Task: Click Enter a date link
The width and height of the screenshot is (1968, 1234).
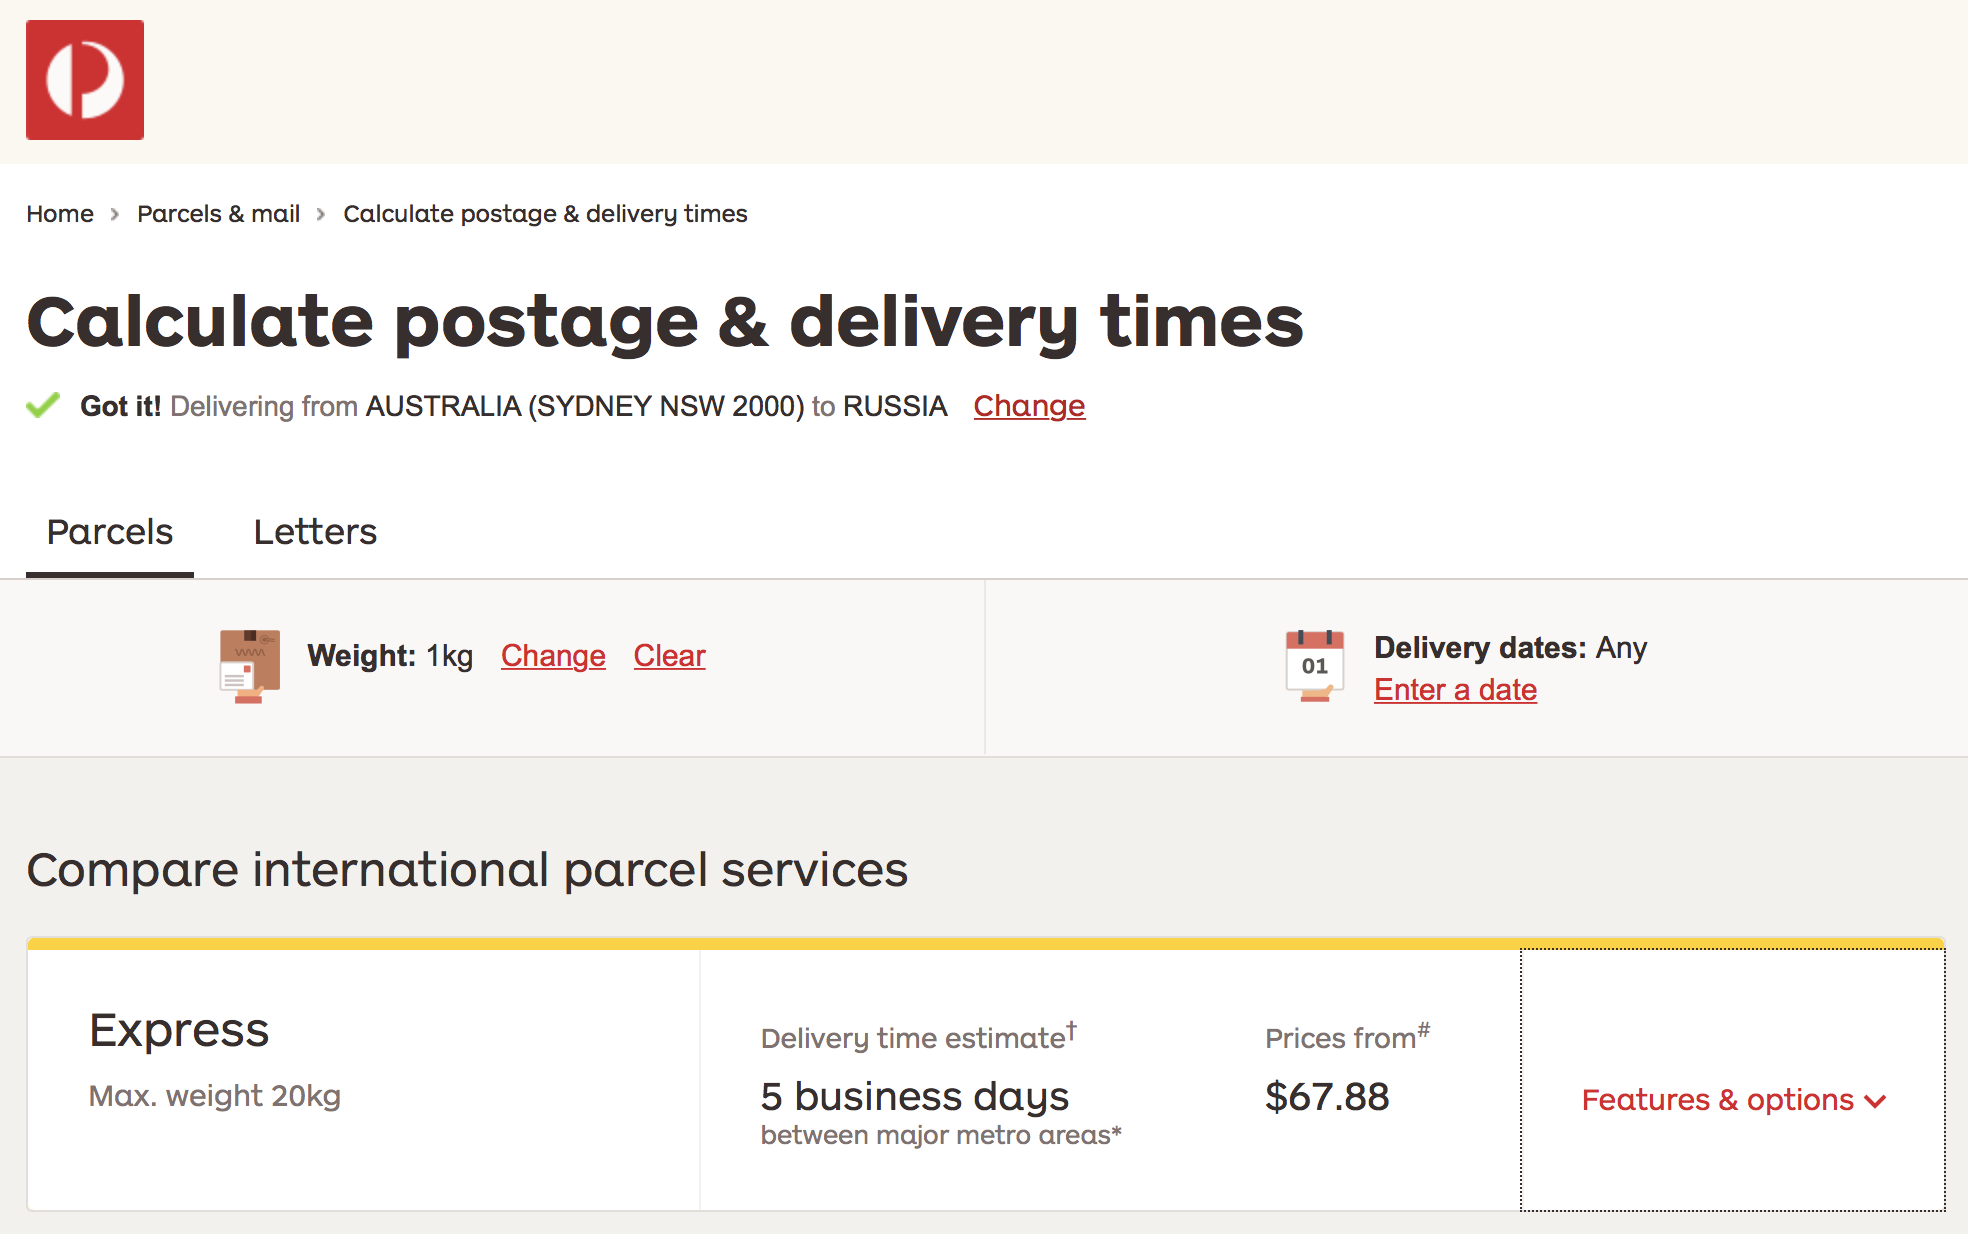Action: [x=1455, y=690]
